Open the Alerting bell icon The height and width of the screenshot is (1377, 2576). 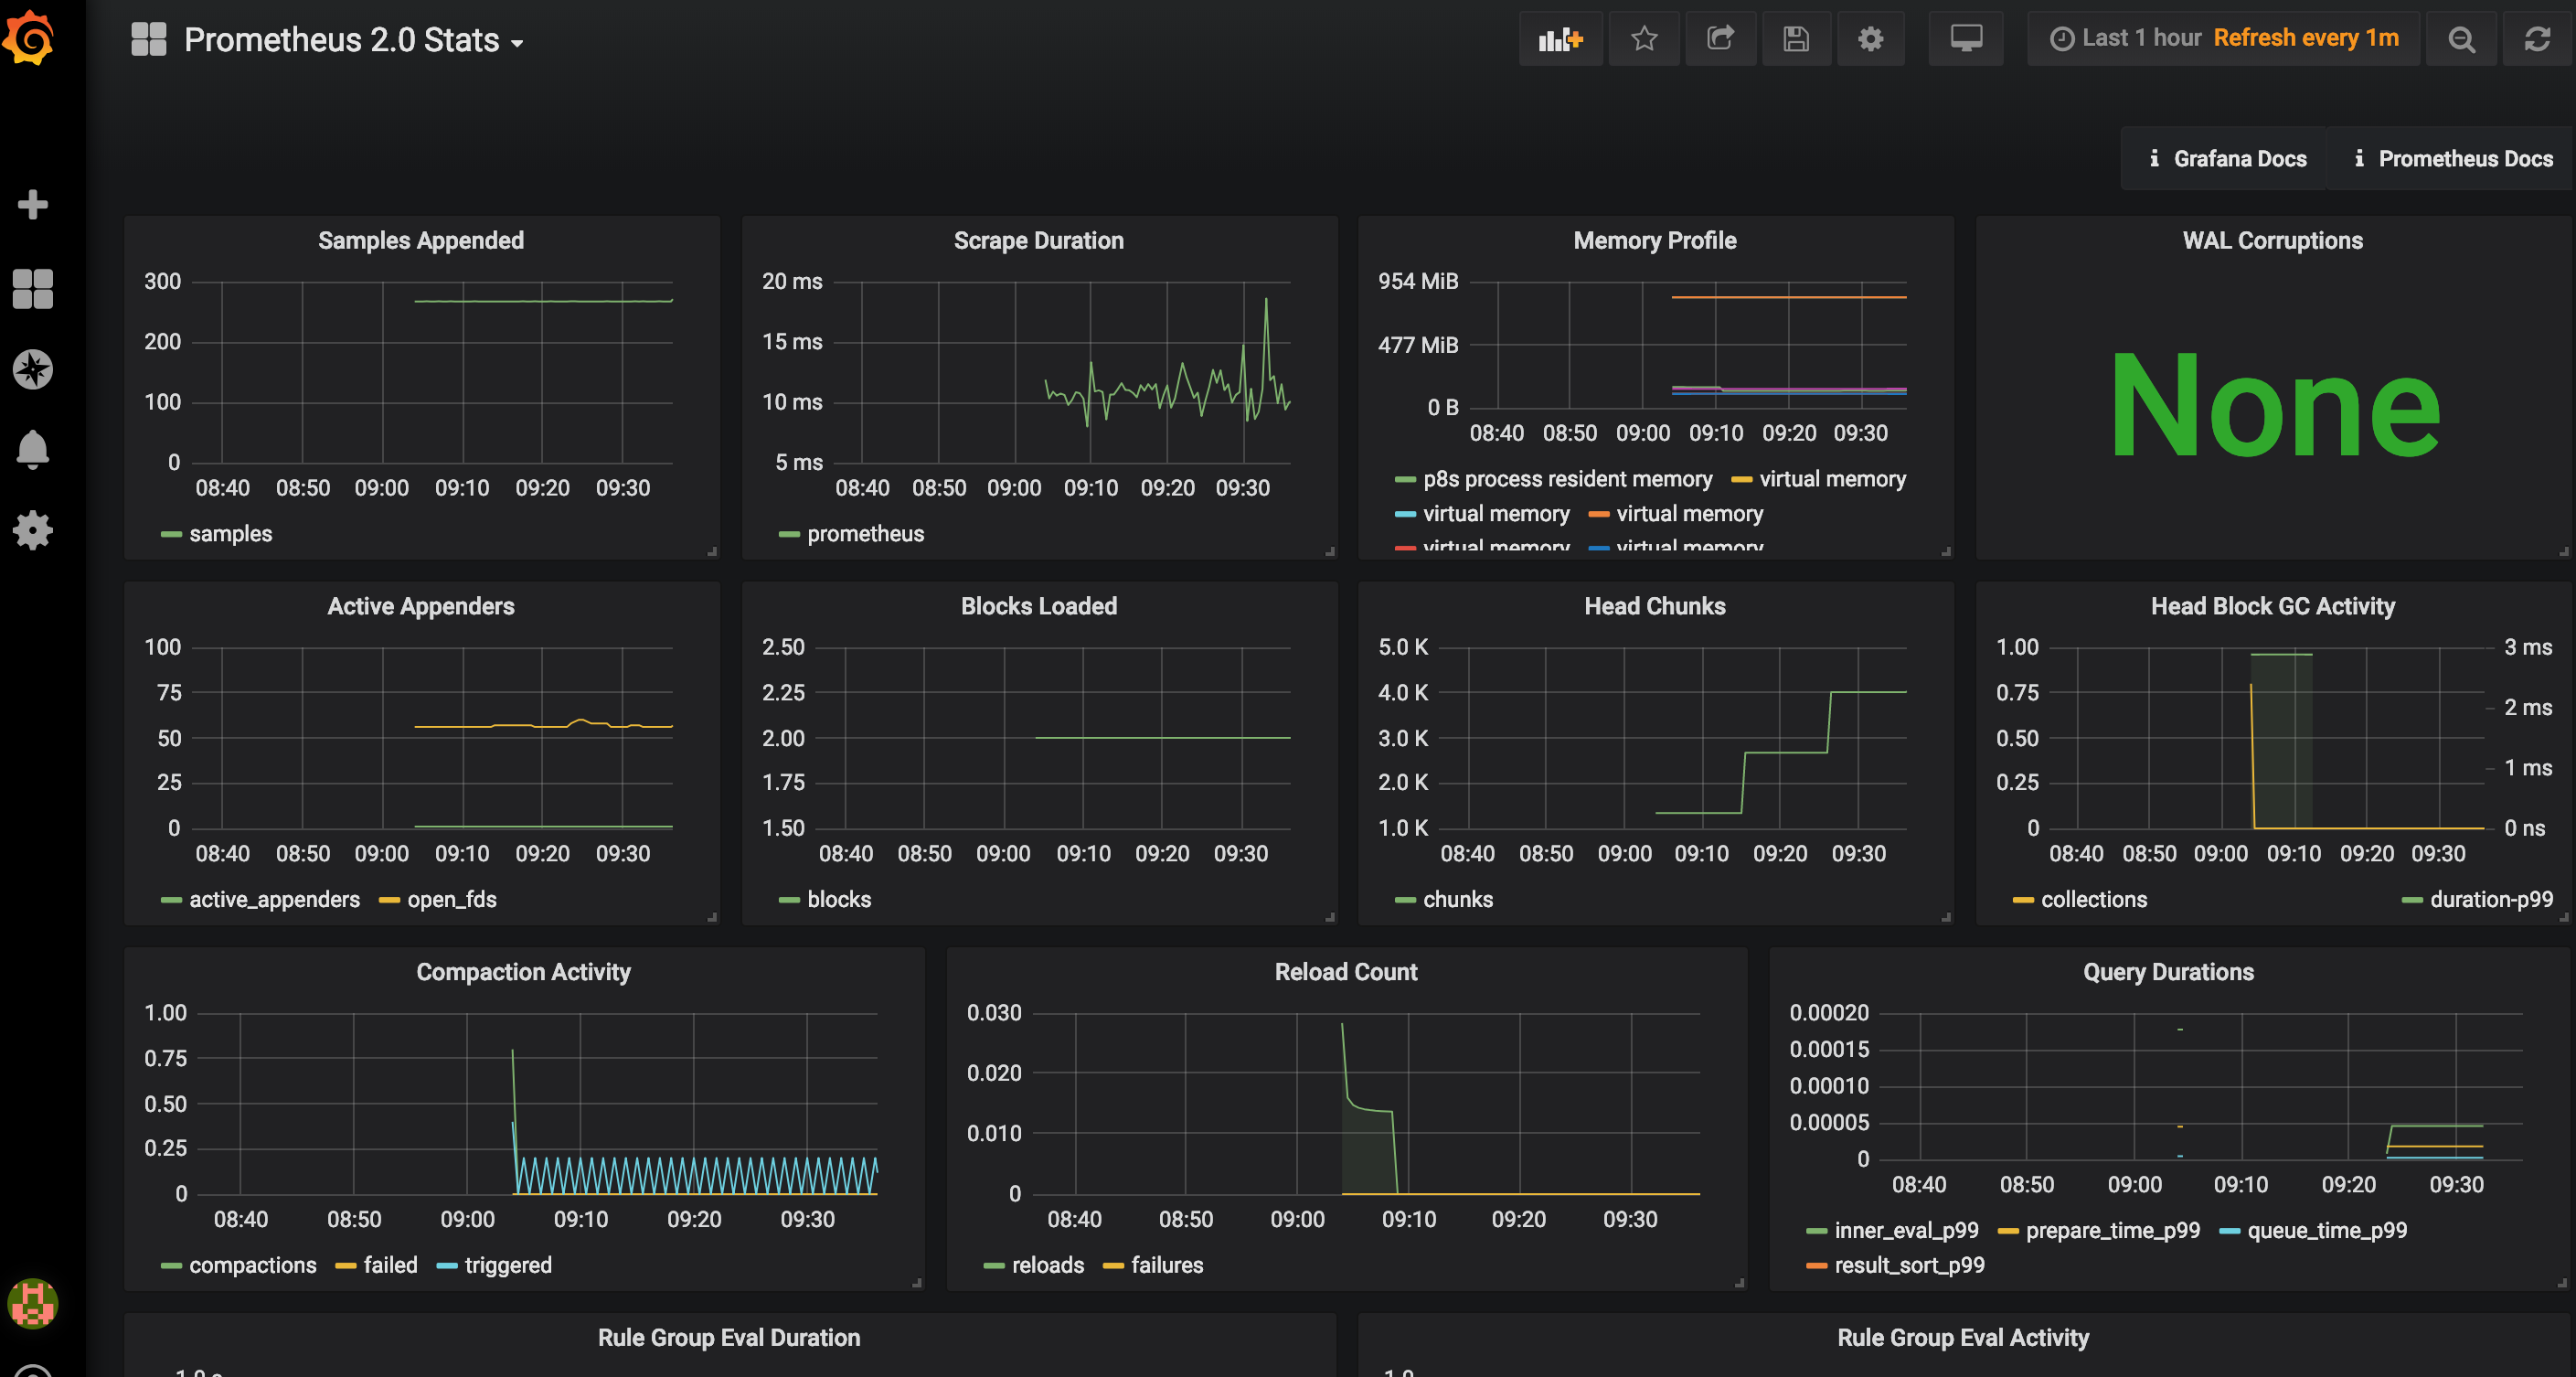pos(32,449)
